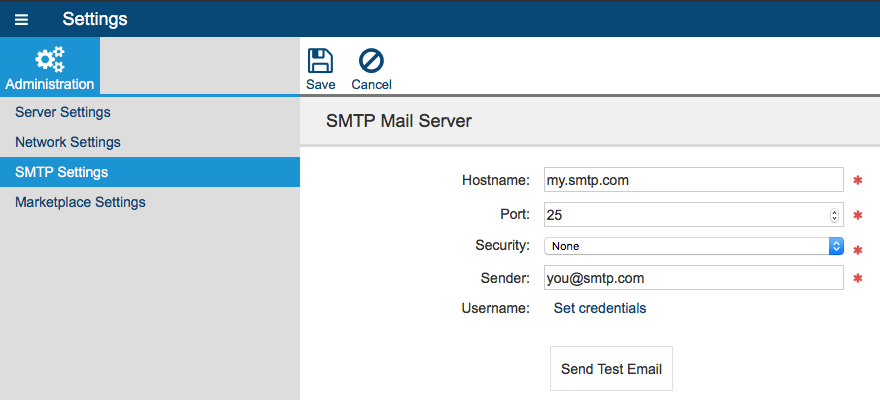Increase the Port value using stepper arrows
Viewport: 880px width, 400px height.
834,212
